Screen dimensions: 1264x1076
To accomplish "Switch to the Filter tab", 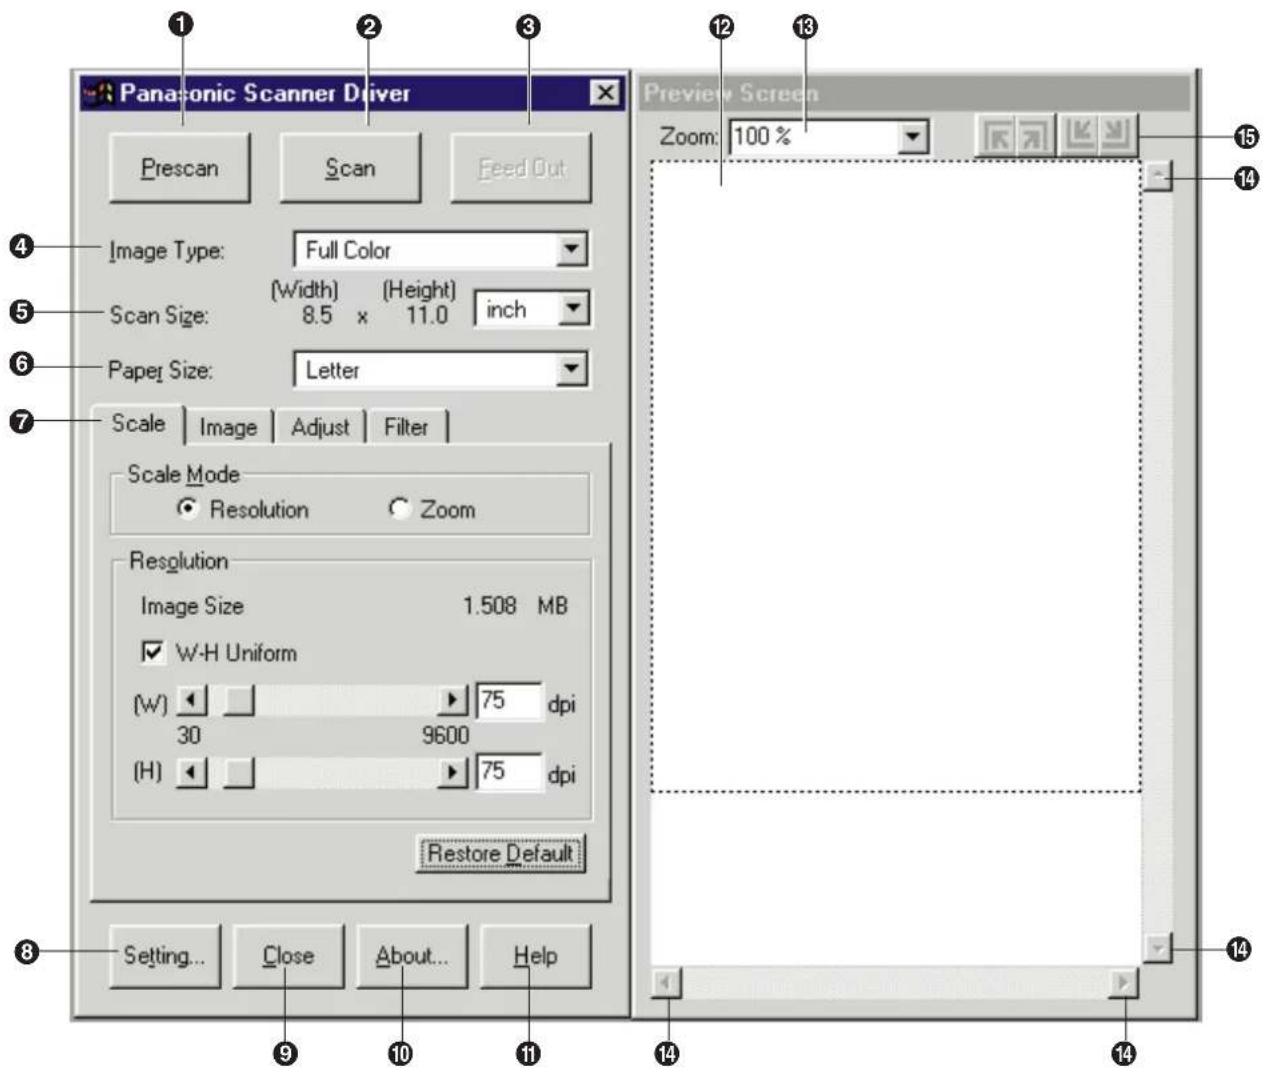I will [406, 428].
